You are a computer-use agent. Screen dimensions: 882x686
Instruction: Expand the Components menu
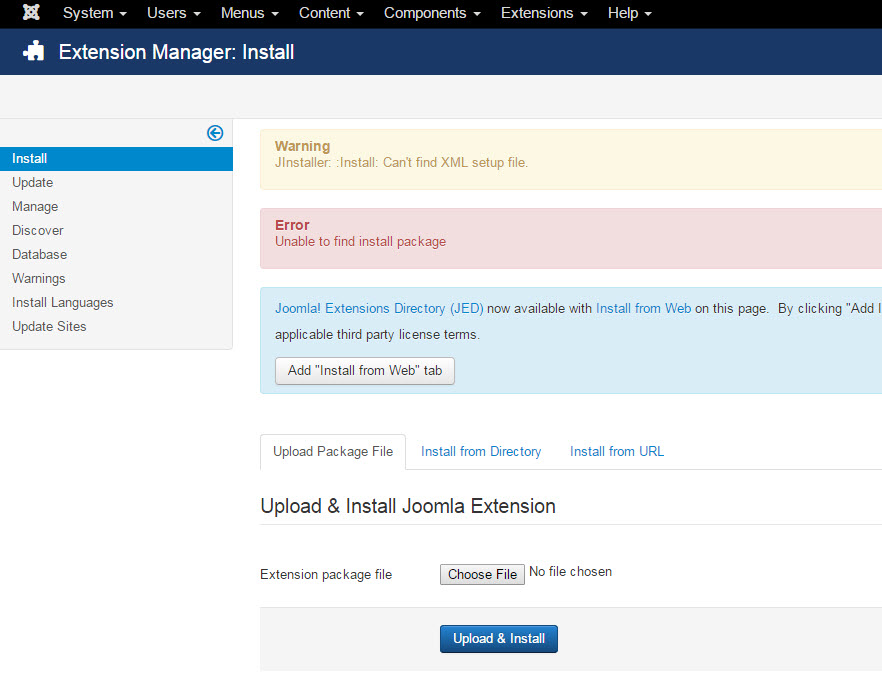point(431,13)
